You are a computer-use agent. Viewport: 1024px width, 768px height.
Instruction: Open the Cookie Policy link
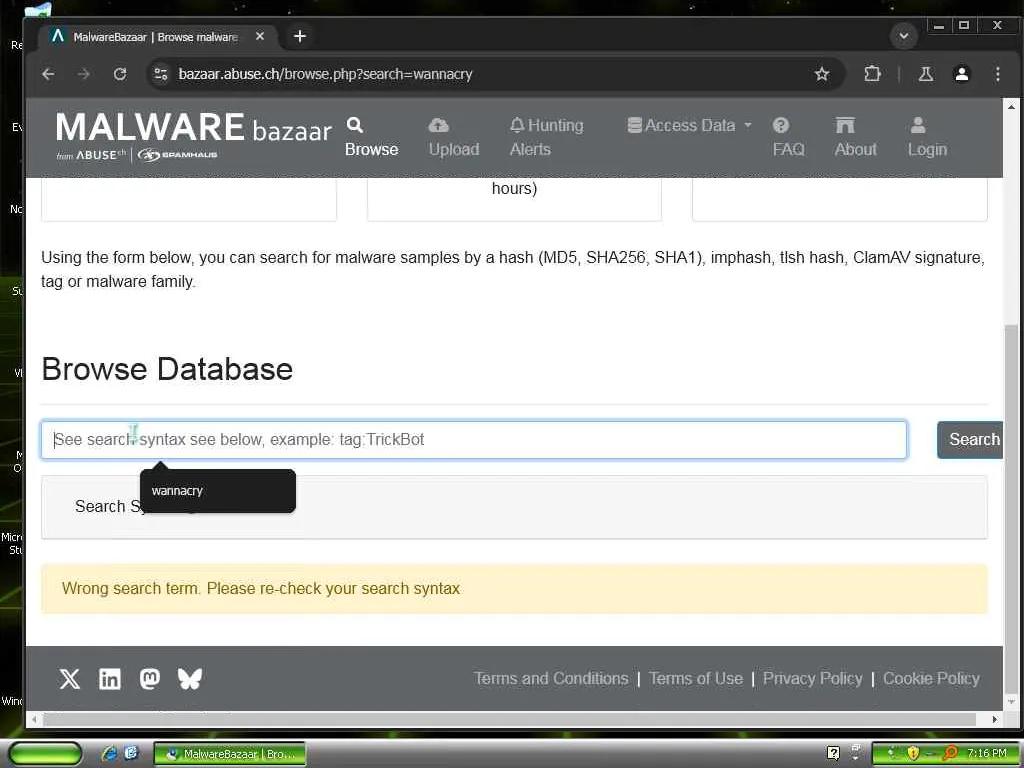[931, 679]
